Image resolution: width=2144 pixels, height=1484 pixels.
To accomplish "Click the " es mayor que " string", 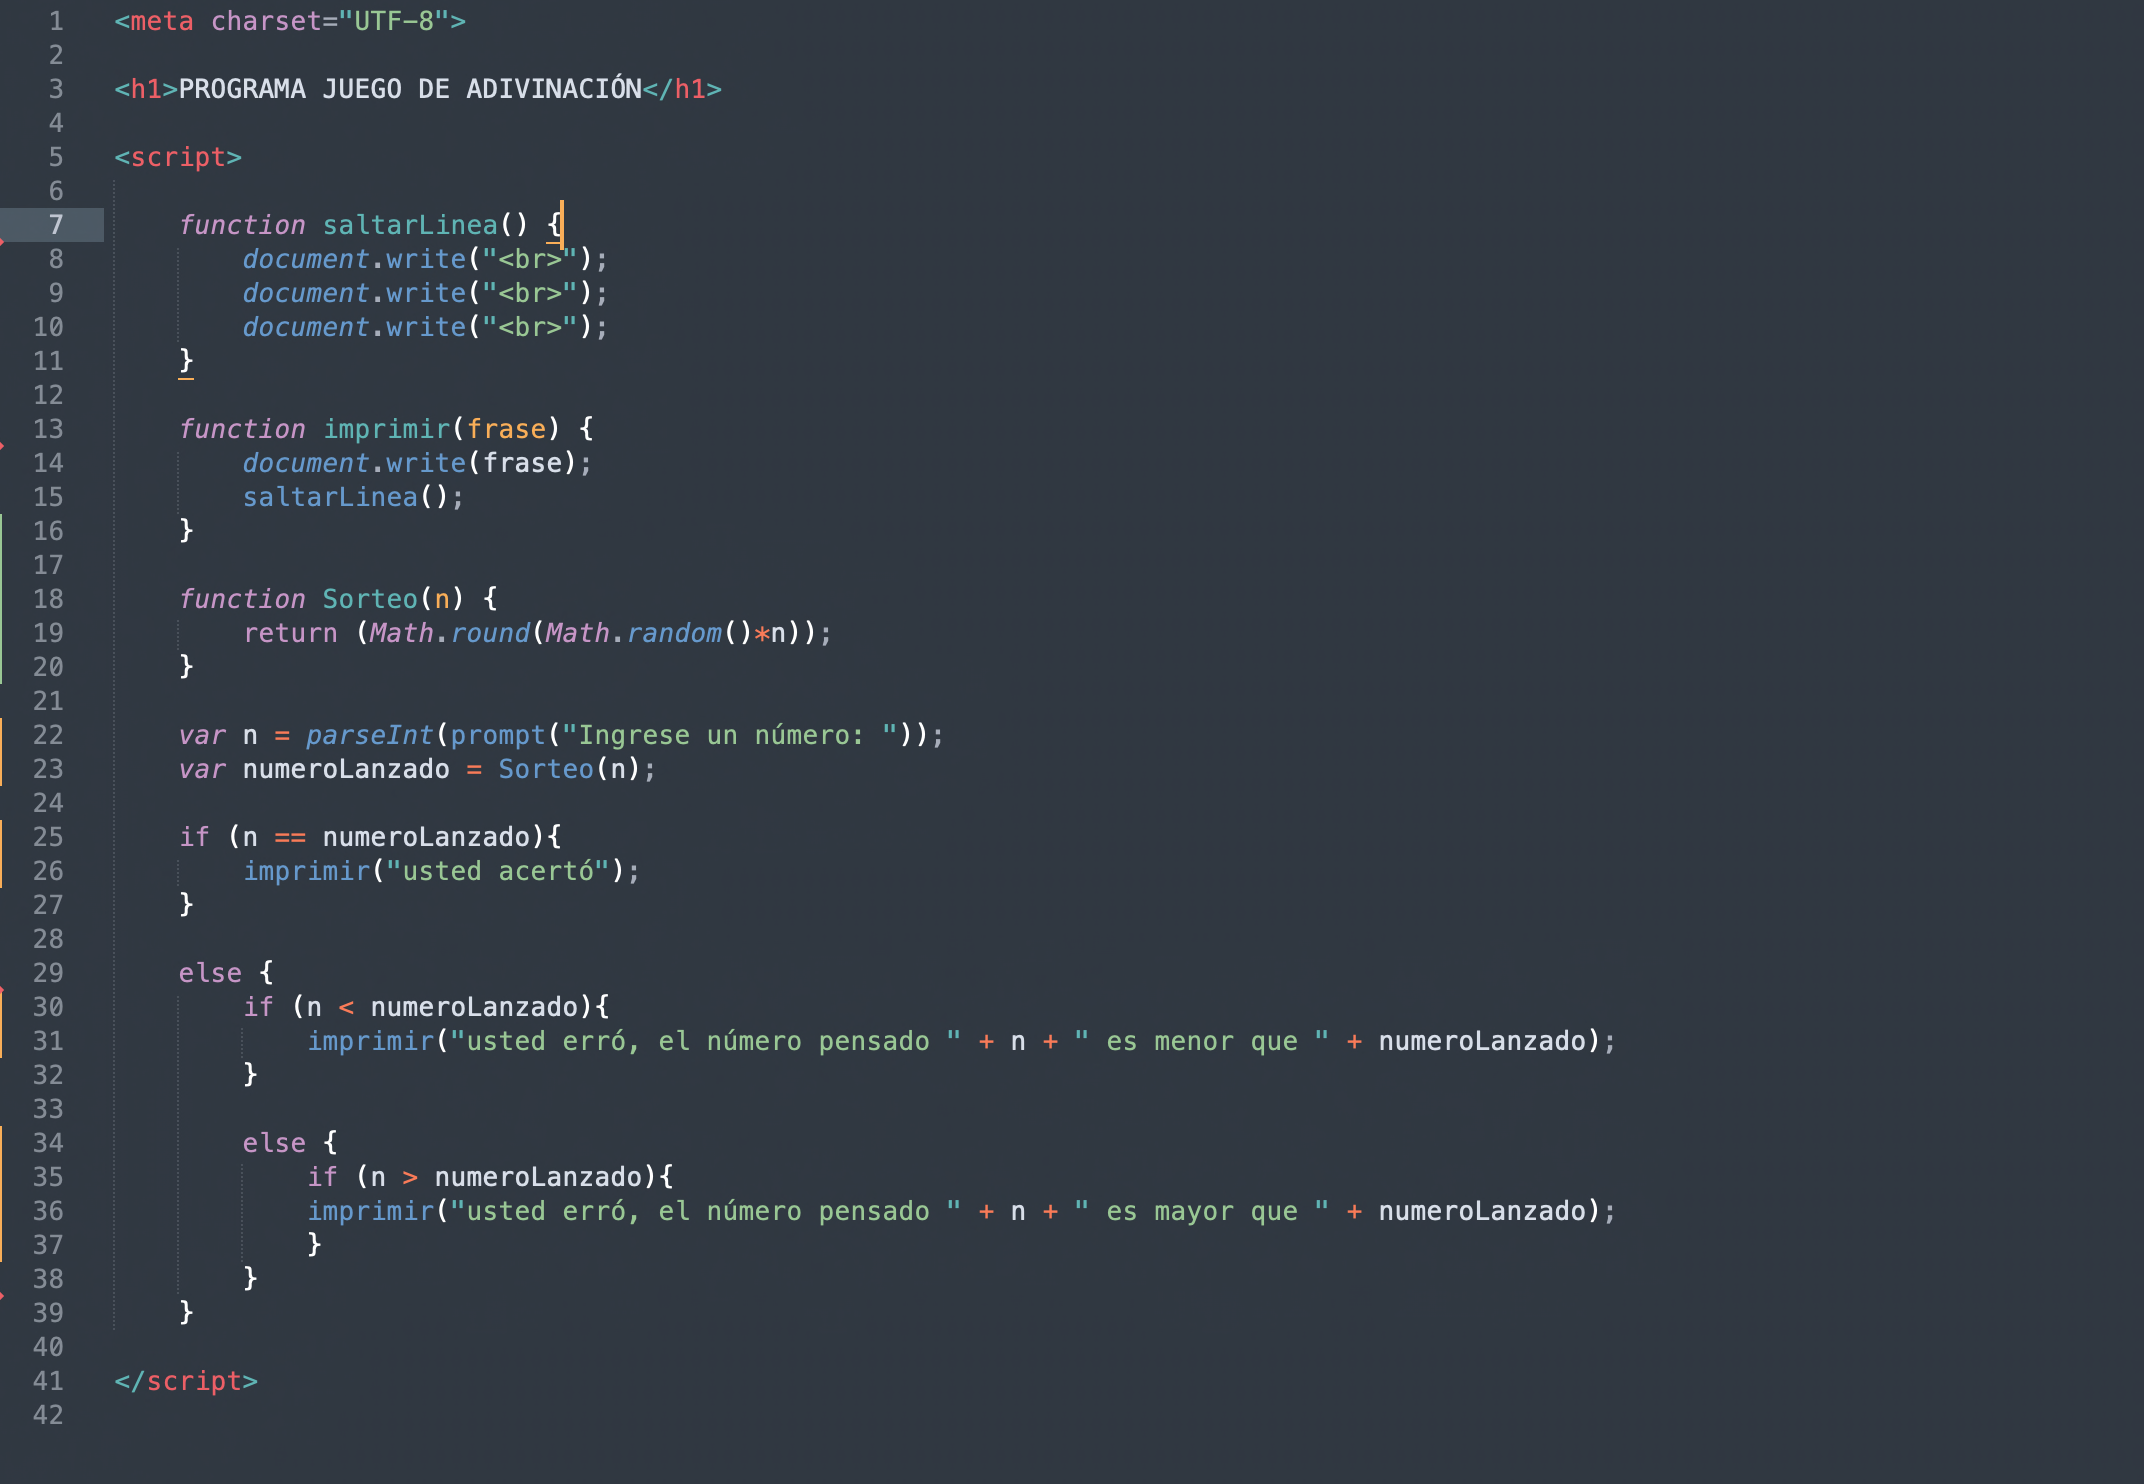I will click(x=1202, y=1211).
